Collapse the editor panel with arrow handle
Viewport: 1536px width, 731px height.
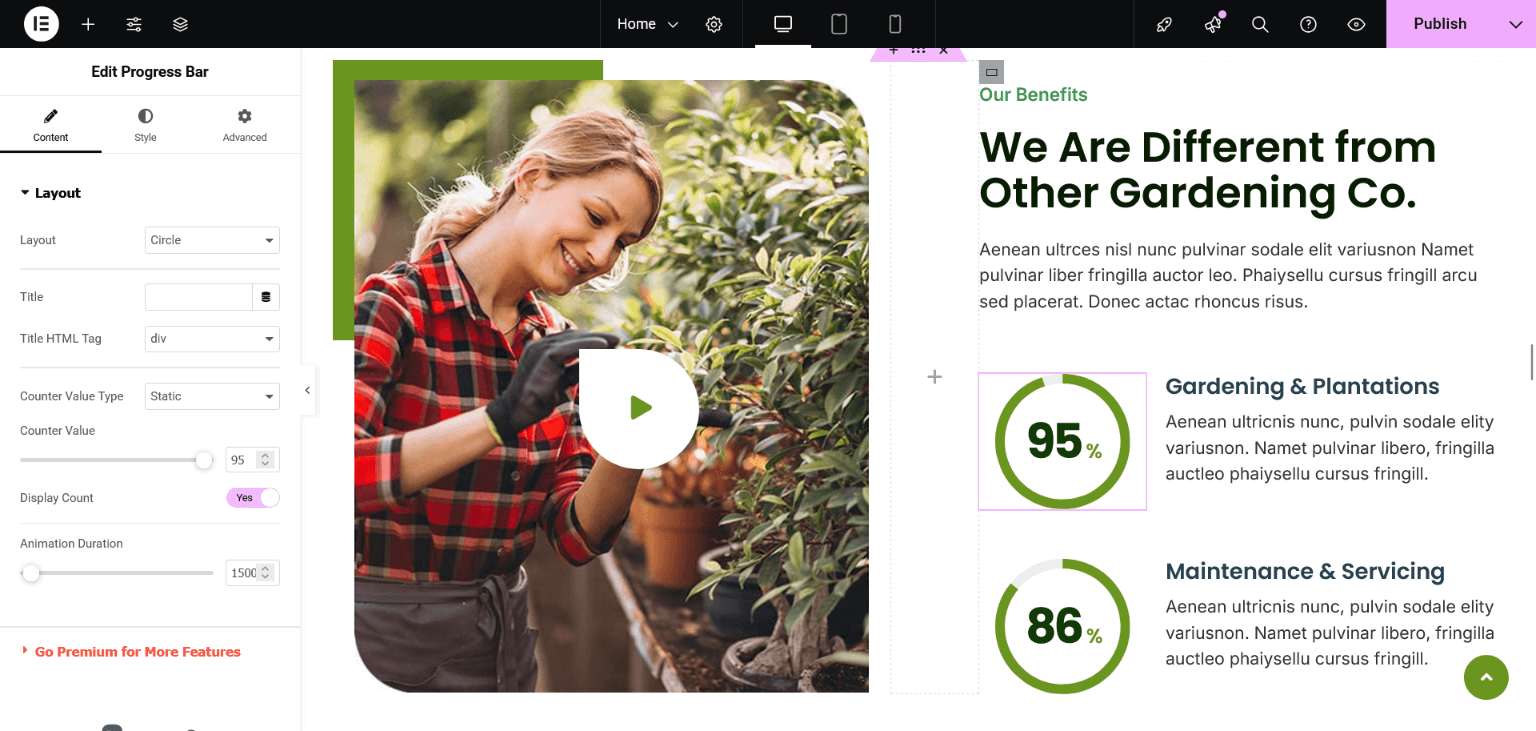308,390
